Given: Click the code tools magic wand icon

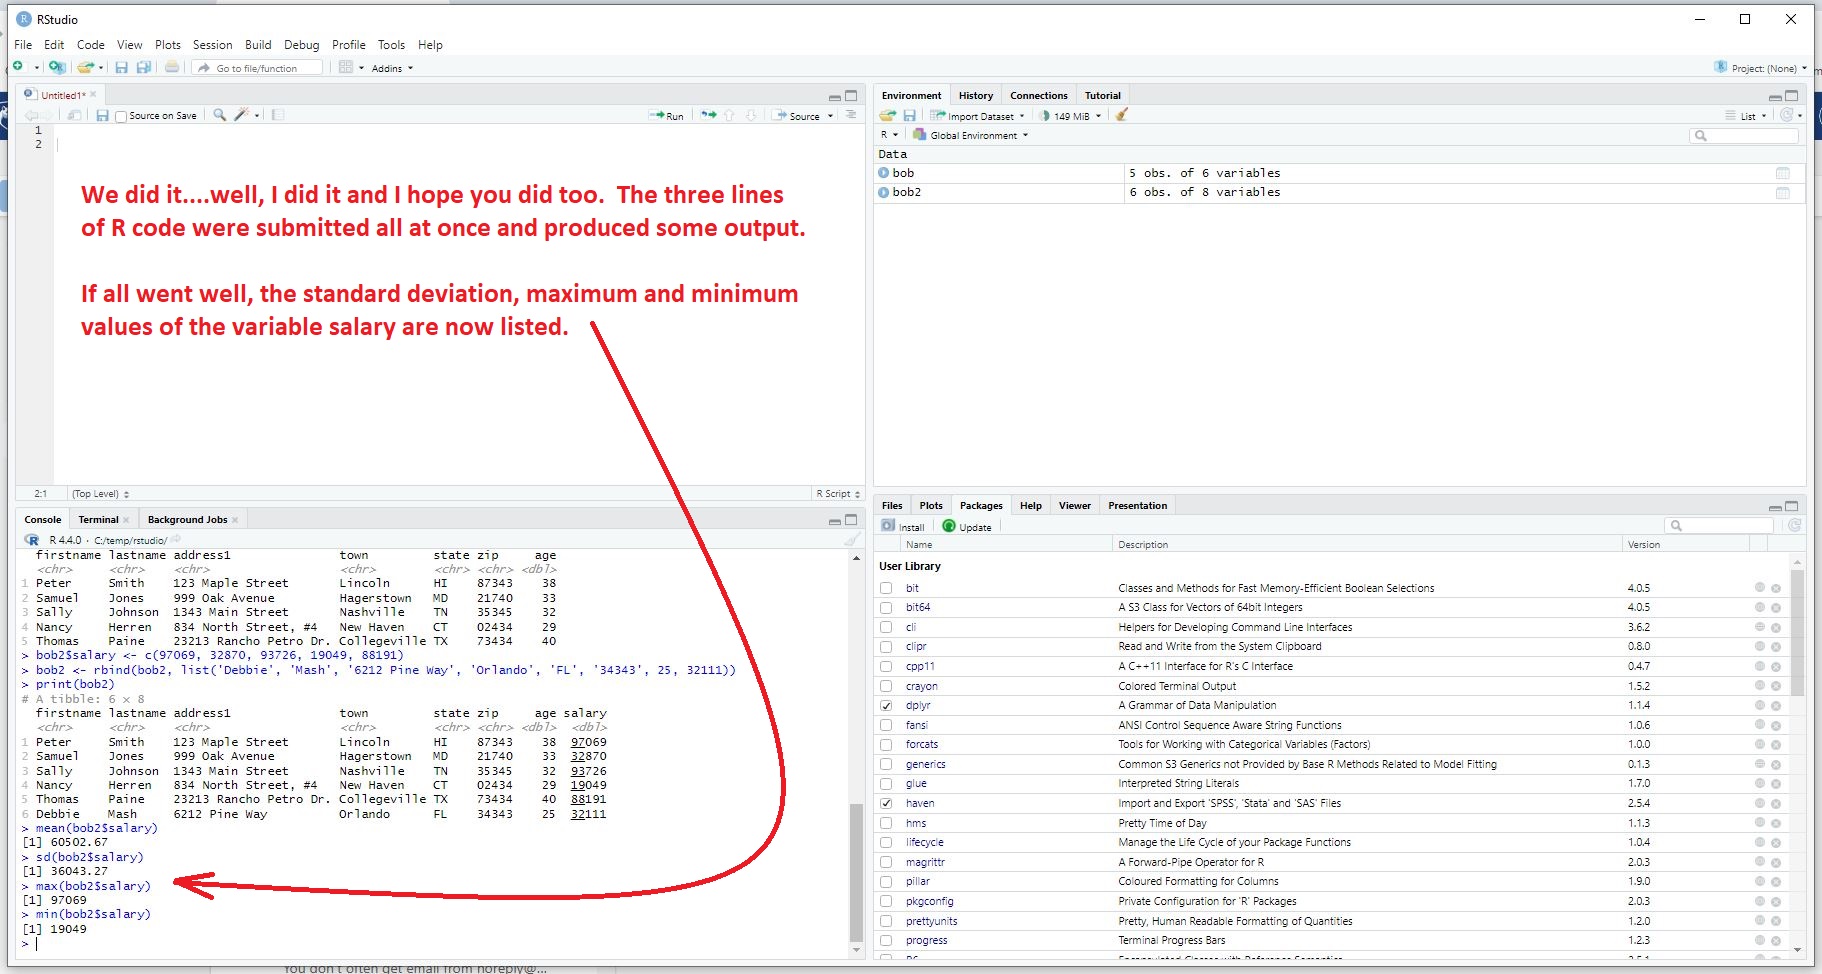Looking at the screenshot, I should 241,115.
